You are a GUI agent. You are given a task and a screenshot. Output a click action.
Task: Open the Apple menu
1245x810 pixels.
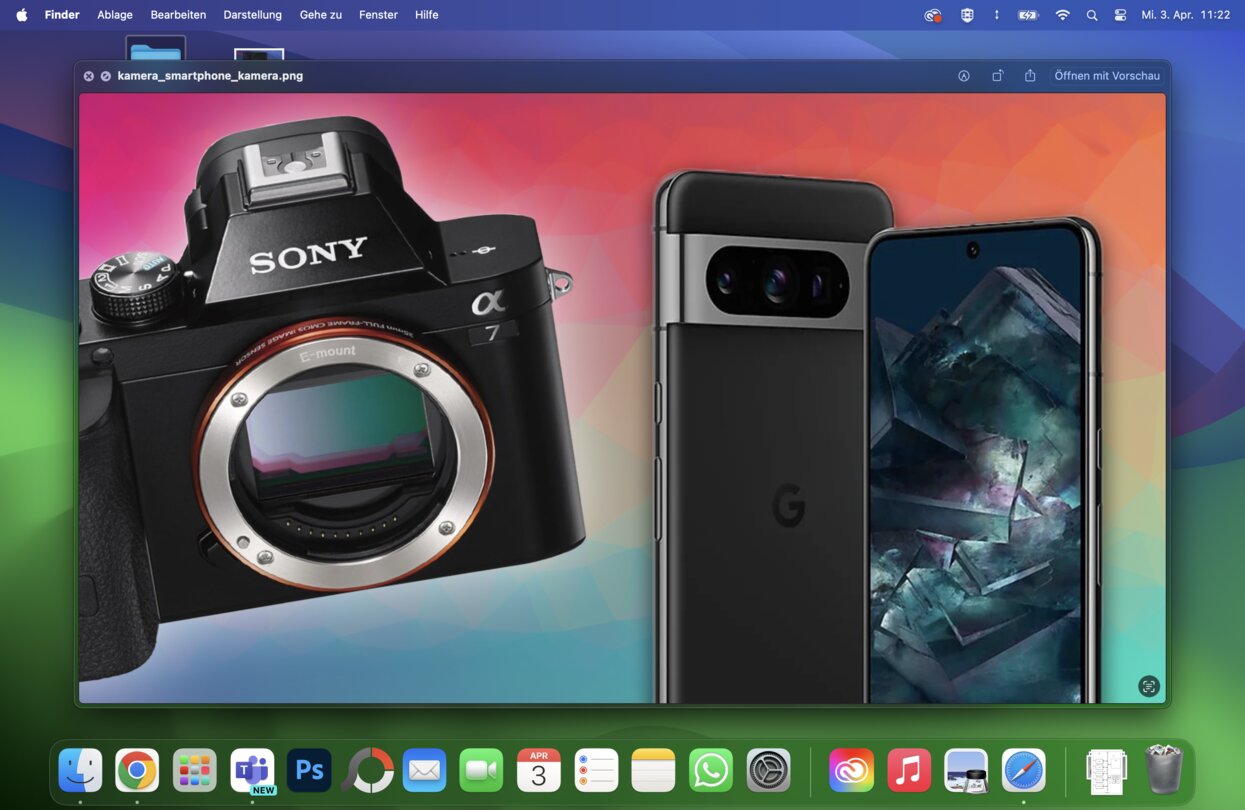(x=22, y=15)
